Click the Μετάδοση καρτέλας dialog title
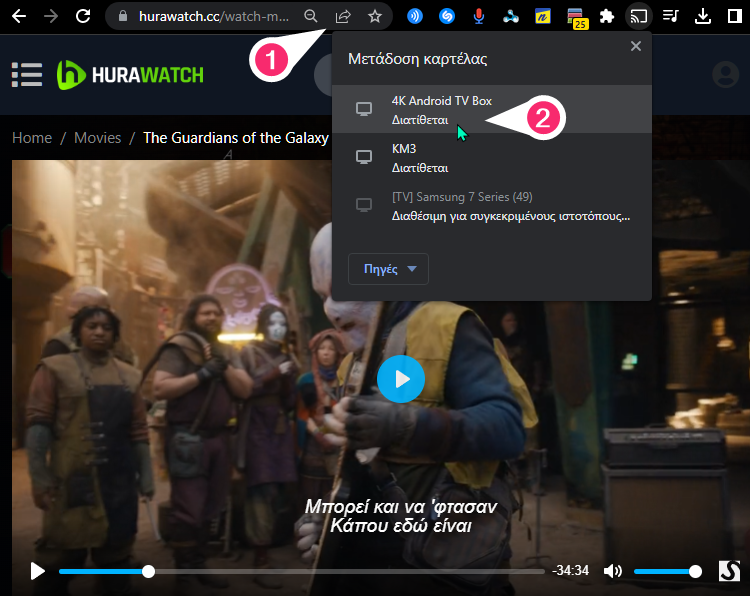Image resolution: width=750 pixels, height=596 pixels. point(418,59)
